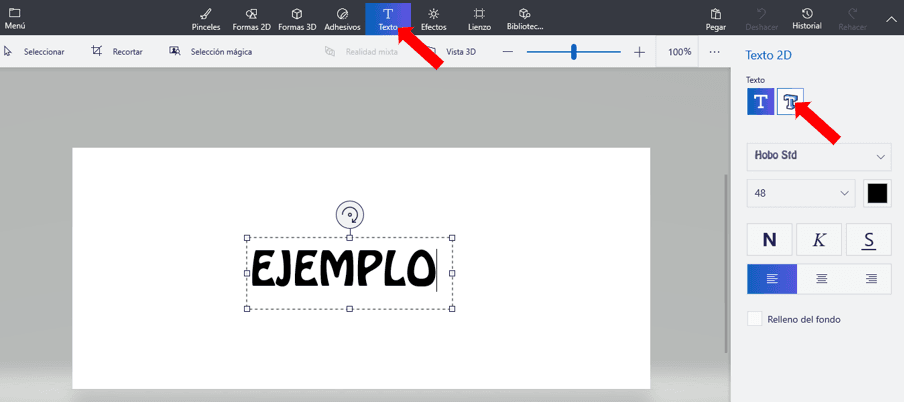The height and width of the screenshot is (402, 904).
Task: Toggle underline S formatting
Action: 869,239
